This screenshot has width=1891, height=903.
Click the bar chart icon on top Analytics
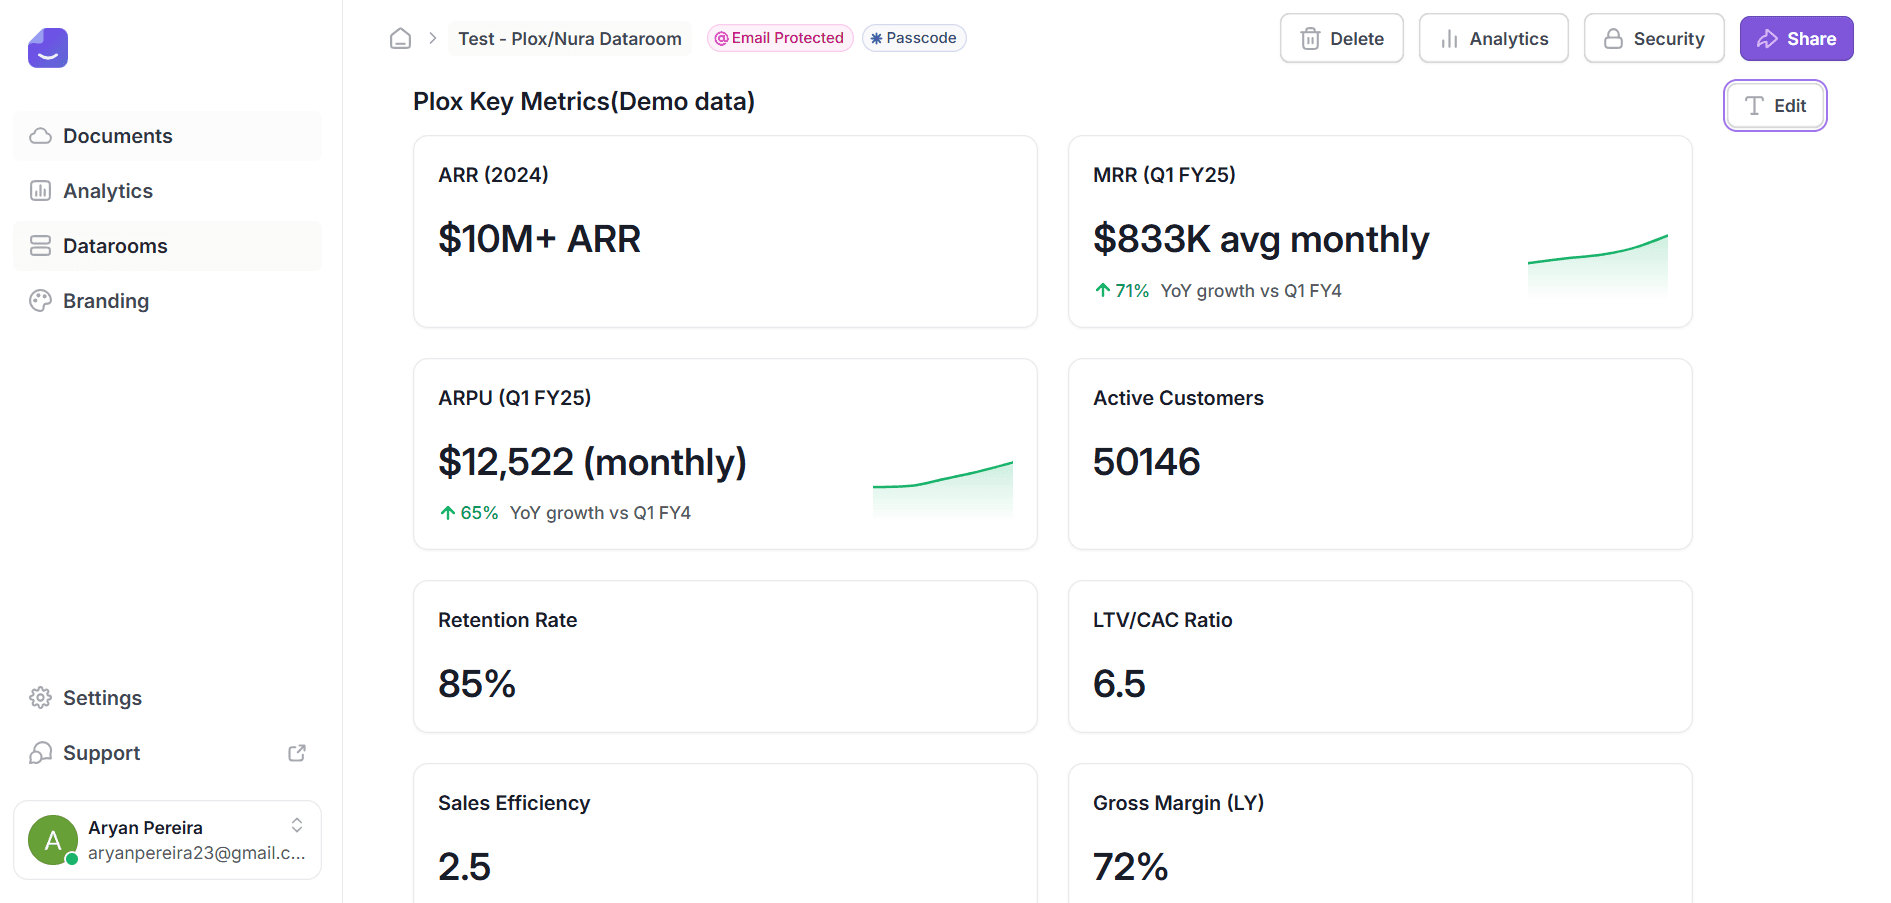tap(1449, 39)
